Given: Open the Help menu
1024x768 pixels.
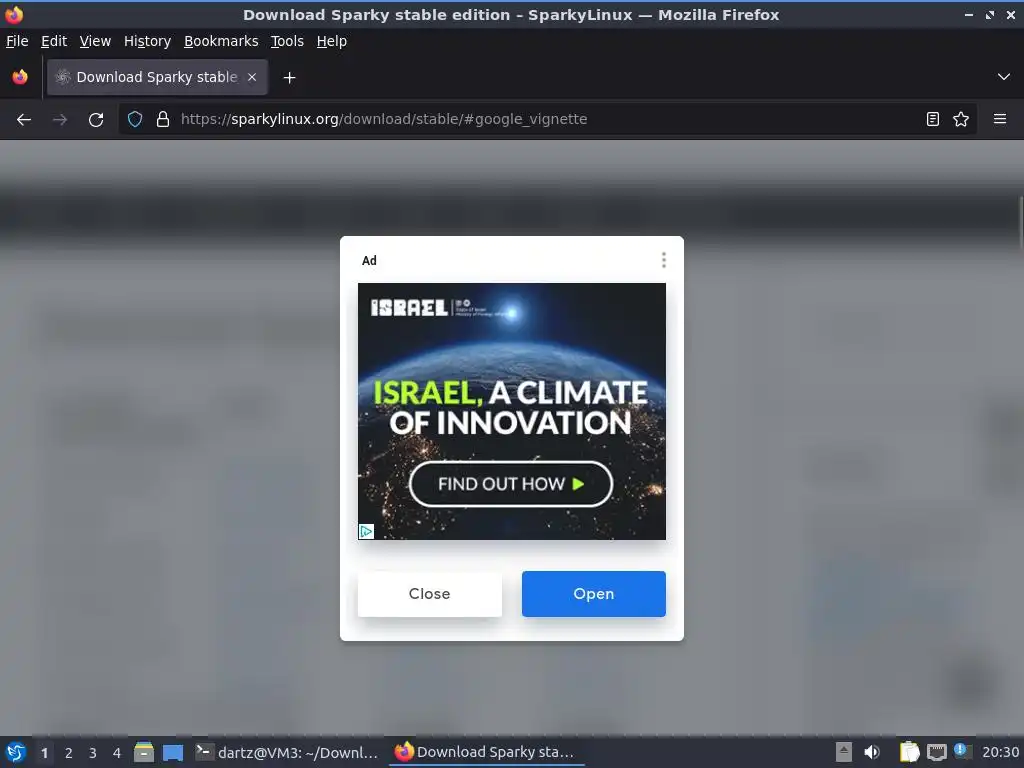Looking at the screenshot, I should pos(332,41).
